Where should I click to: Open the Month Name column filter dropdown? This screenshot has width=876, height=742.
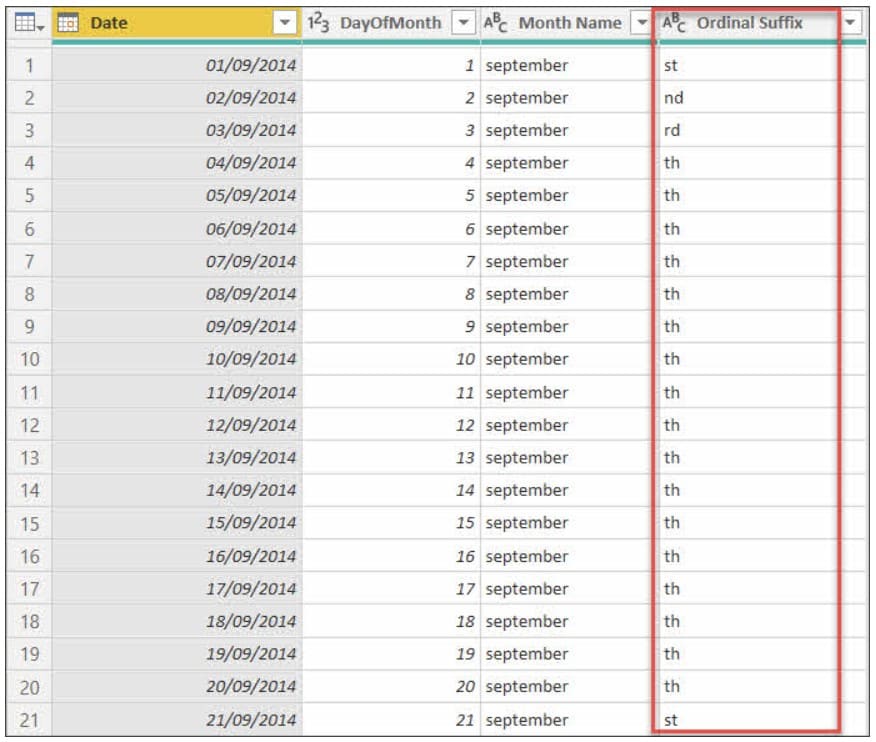click(x=641, y=23)
